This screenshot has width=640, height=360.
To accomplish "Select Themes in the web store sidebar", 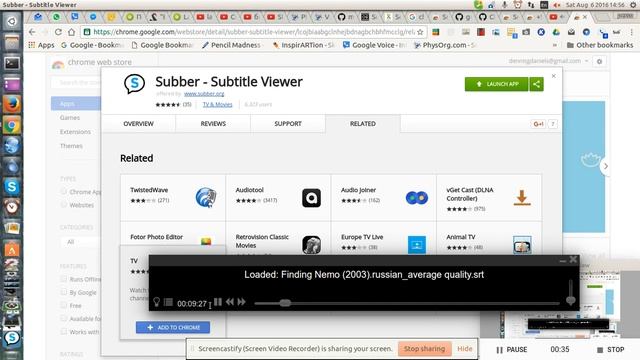I will click(71, 146).
